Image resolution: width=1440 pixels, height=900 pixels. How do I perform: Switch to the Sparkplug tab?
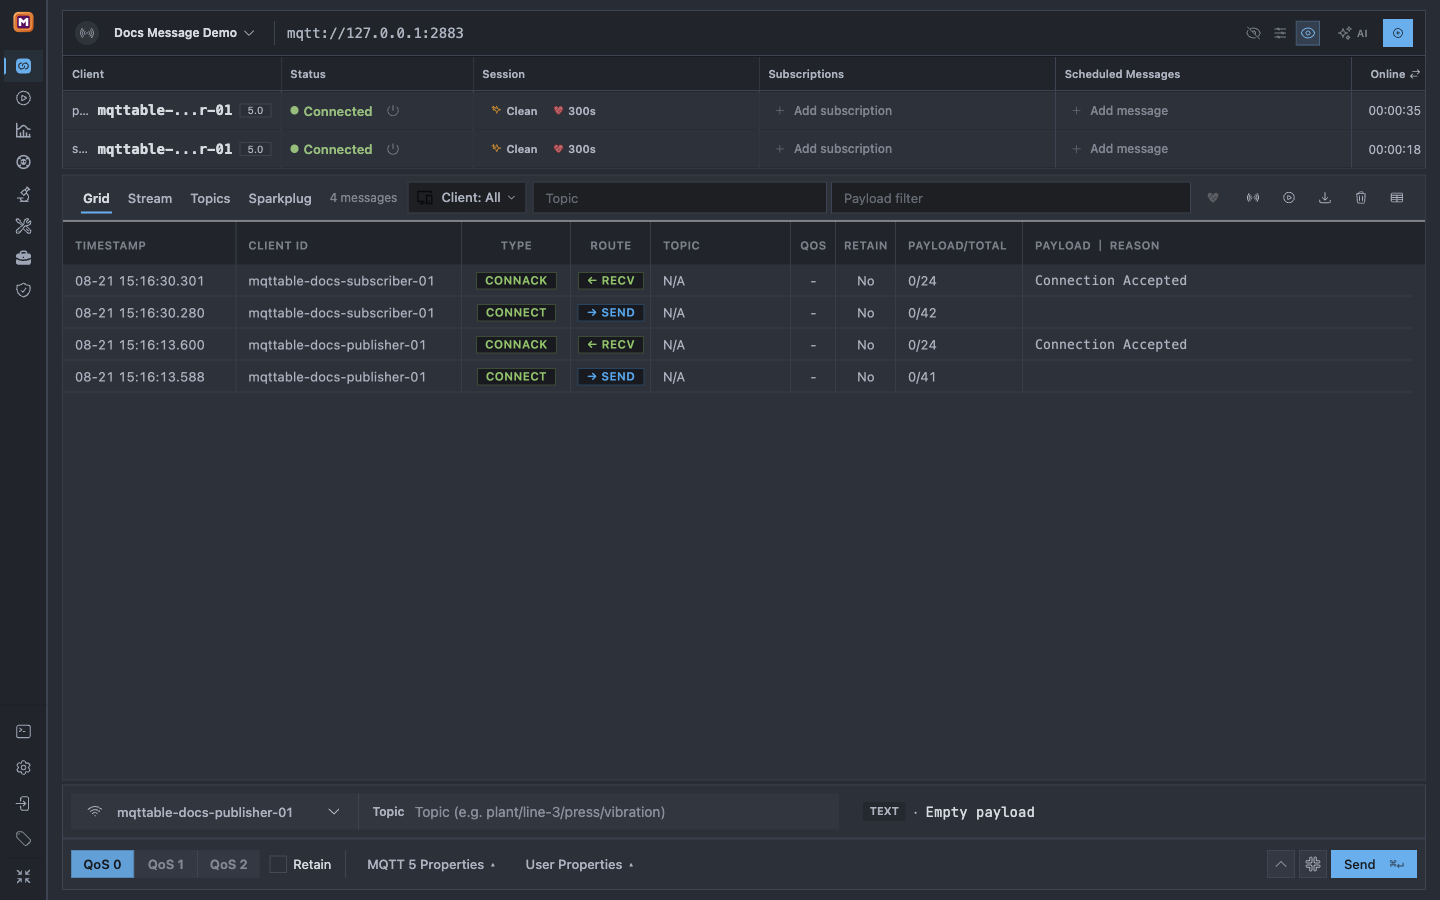[x=280, y=198]
